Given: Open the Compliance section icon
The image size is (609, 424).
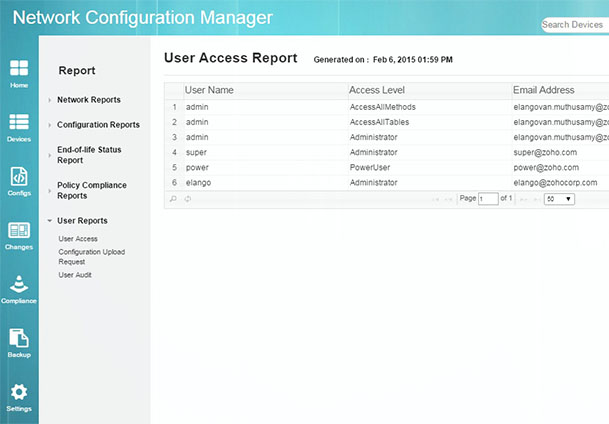Looking at the screenshot, I should click(x=19, y=289).
